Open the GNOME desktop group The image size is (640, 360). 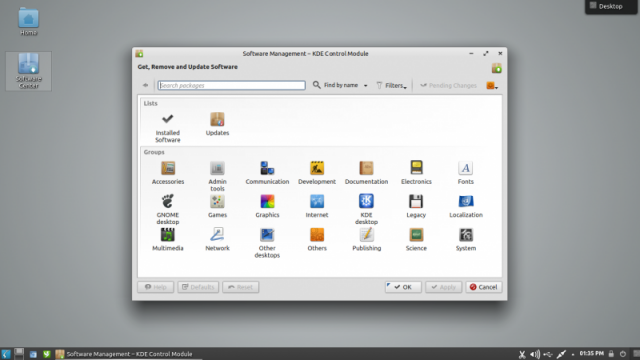[x=167, y=209]
